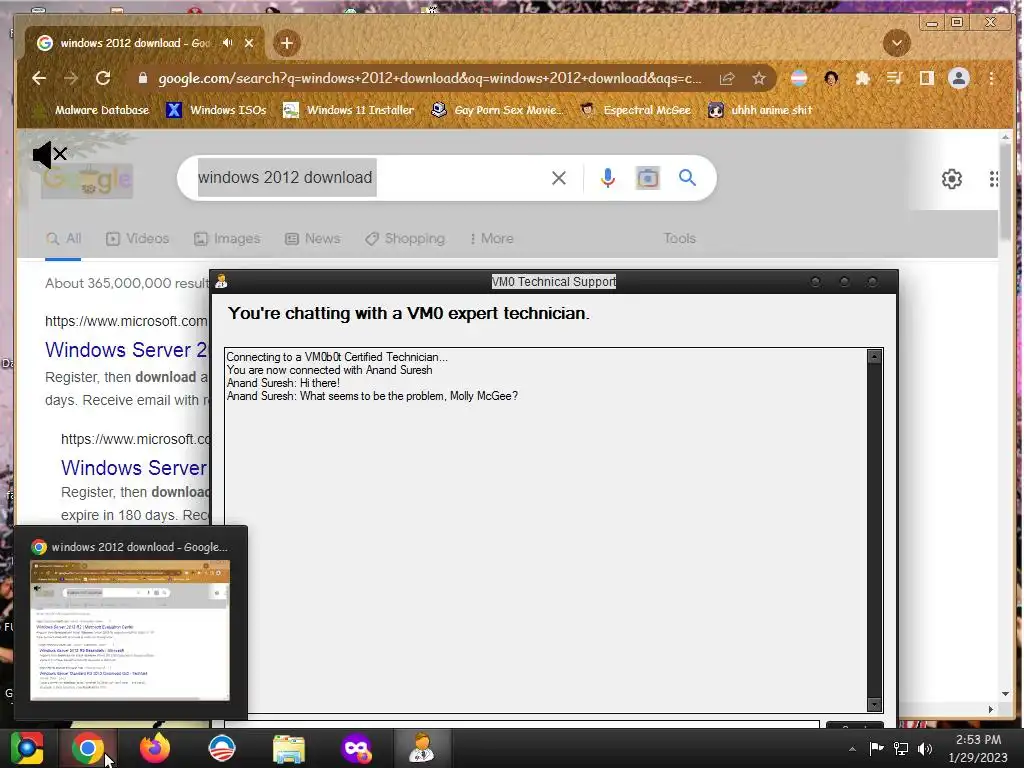
Task: Toggle the Chrome side panel
Action: coord(926,78)
